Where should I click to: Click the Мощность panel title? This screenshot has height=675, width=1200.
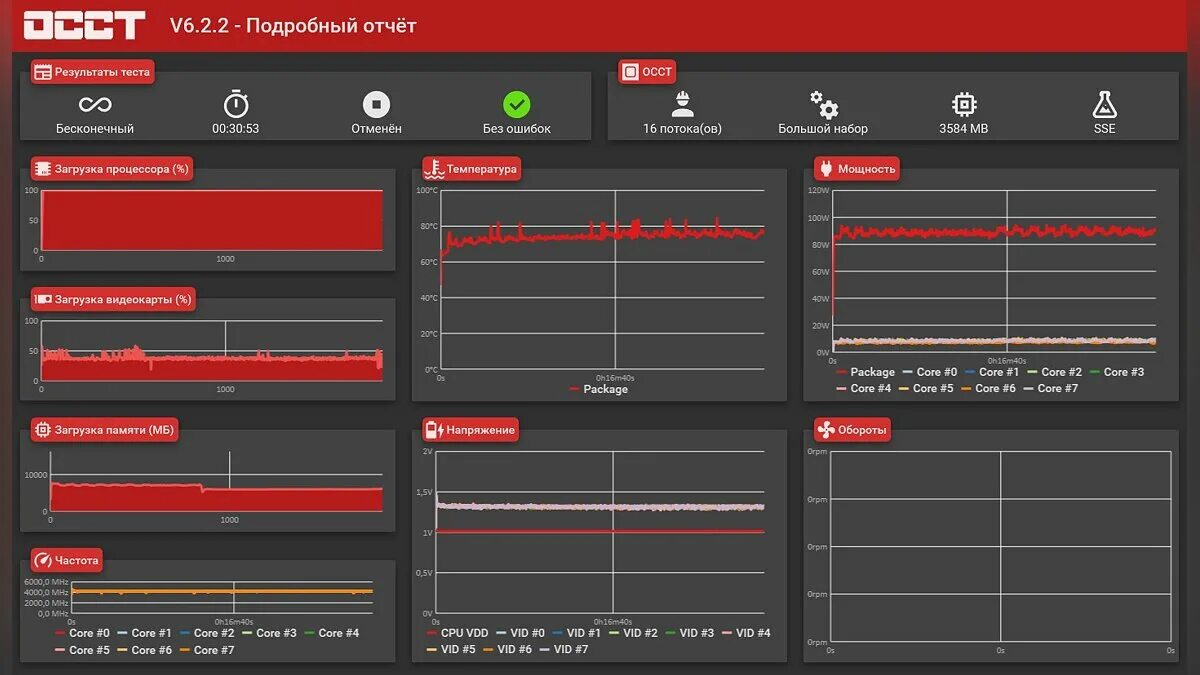[x=867, y=169]
